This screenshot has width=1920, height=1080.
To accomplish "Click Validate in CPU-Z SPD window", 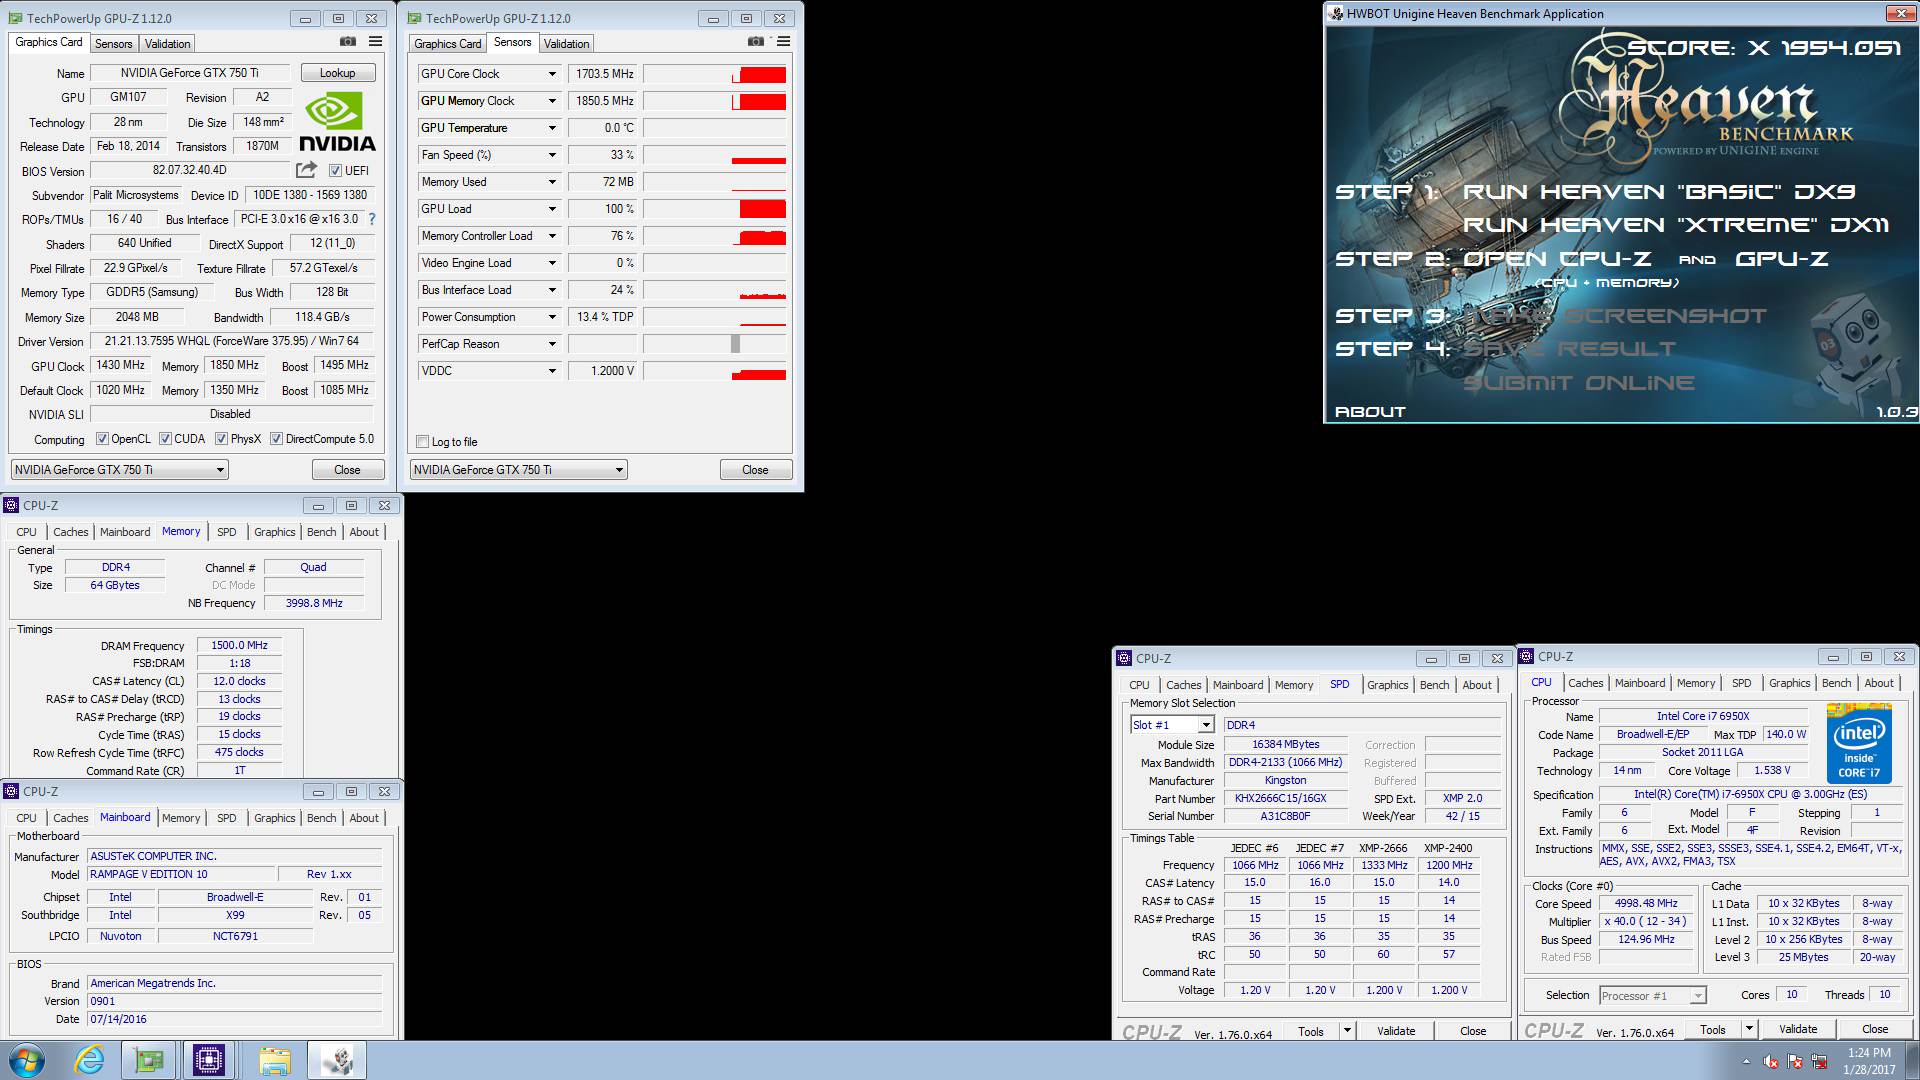I will coord(1395,1030).
